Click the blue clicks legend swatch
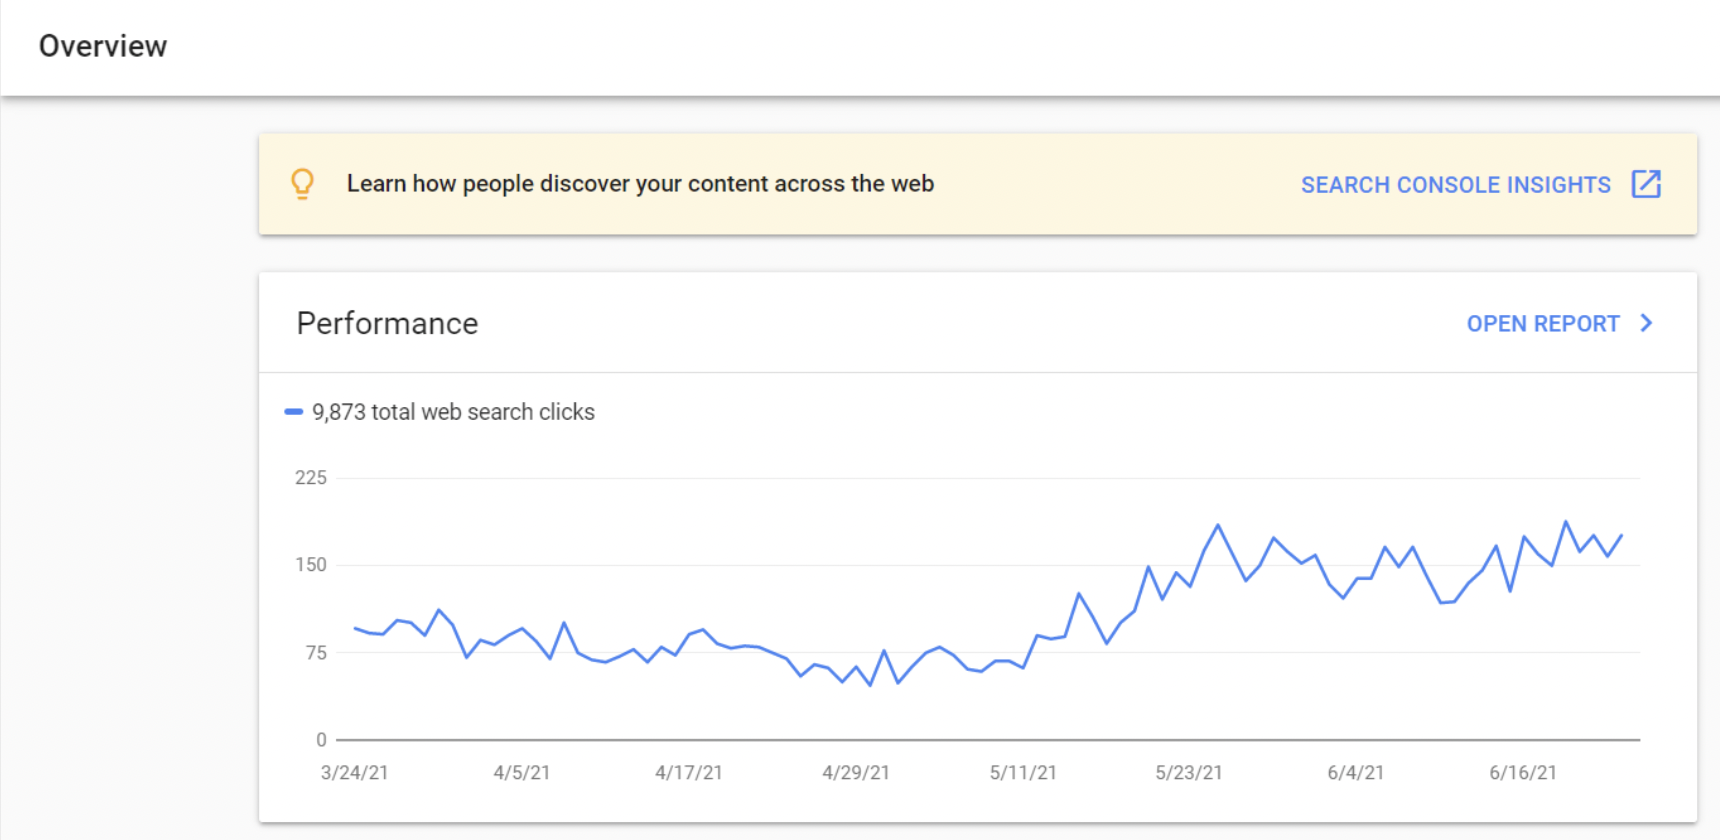Screen dimensions: 1720x840 click(x=294, y=412)
